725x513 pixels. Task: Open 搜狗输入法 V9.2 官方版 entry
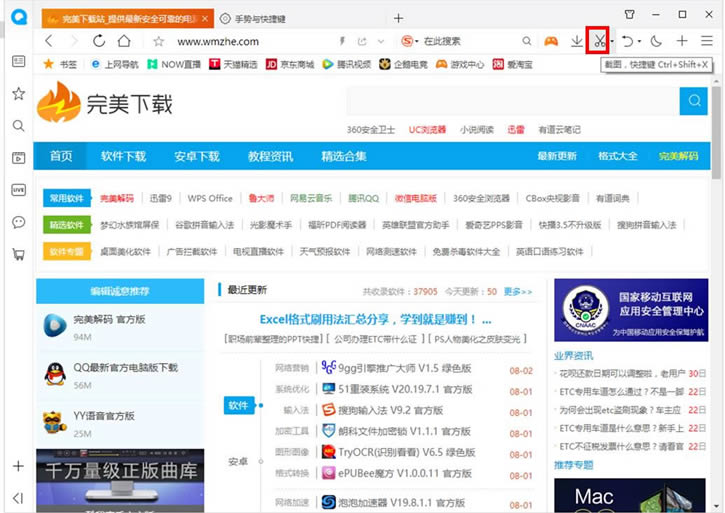pyautogui.click(x=391, y=410)
